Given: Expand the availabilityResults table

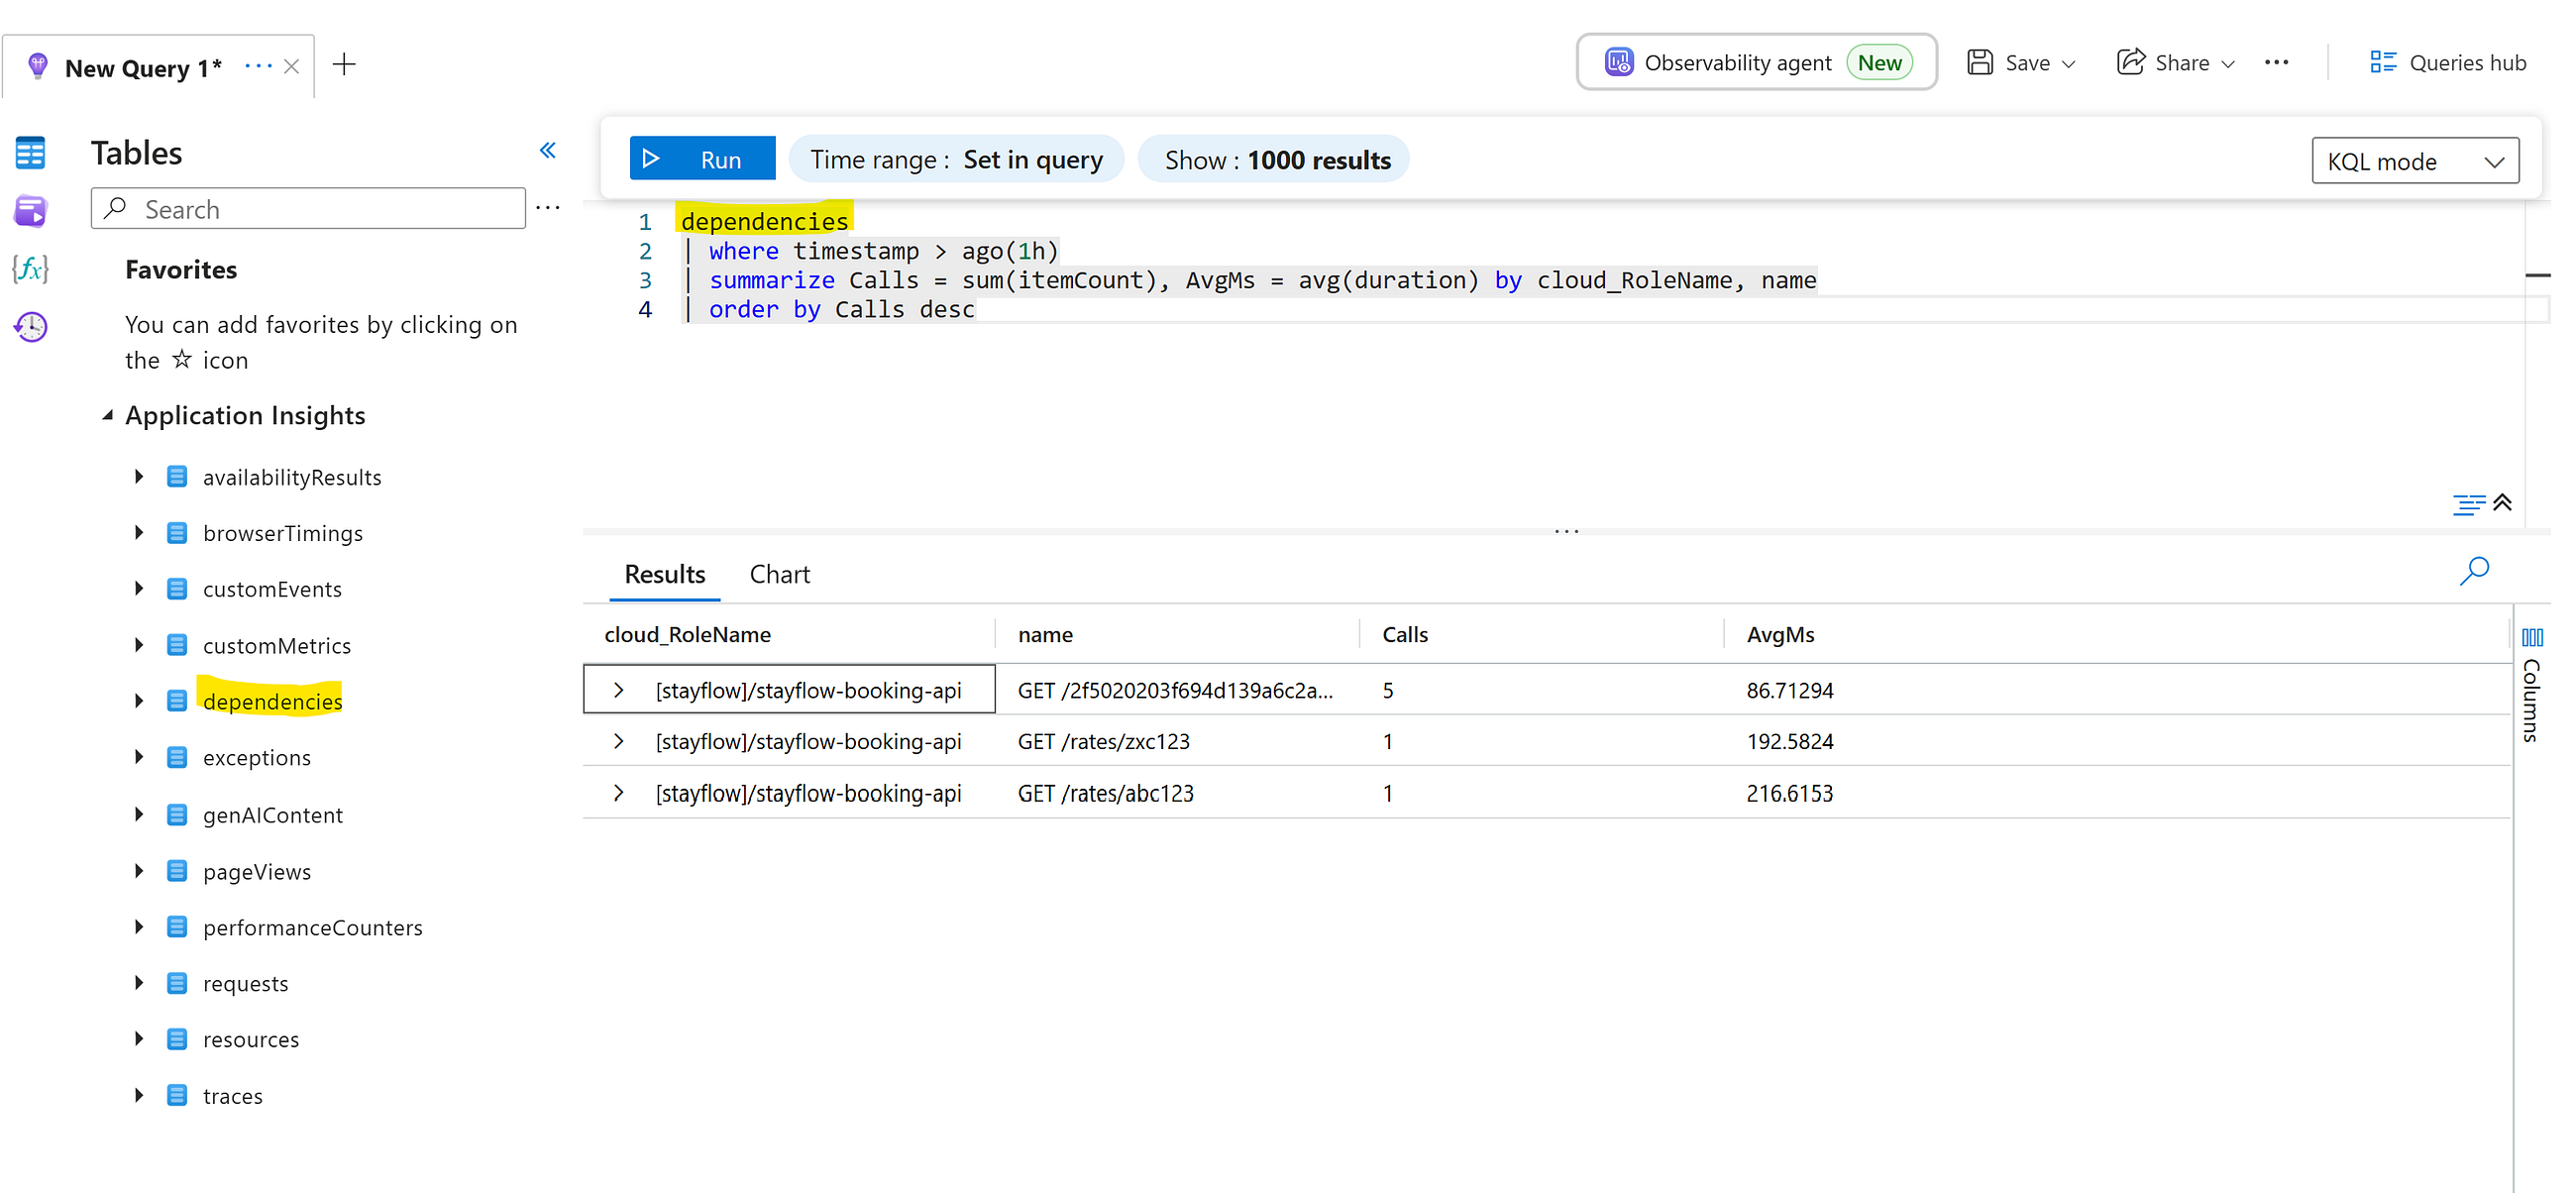Looking at the screenshot, I should pyautogui.click(x=139, y=477).
